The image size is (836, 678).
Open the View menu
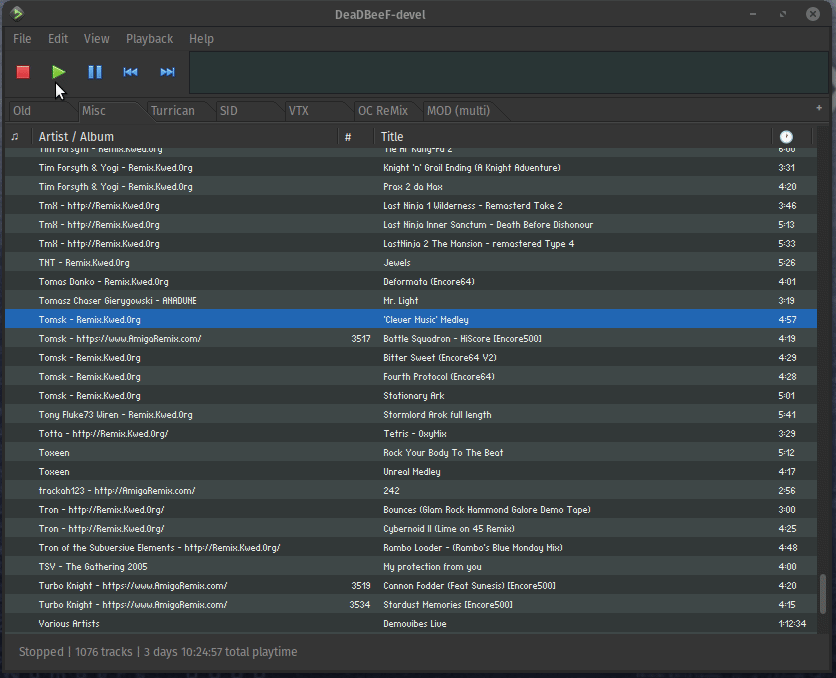[x=97, y=39]
